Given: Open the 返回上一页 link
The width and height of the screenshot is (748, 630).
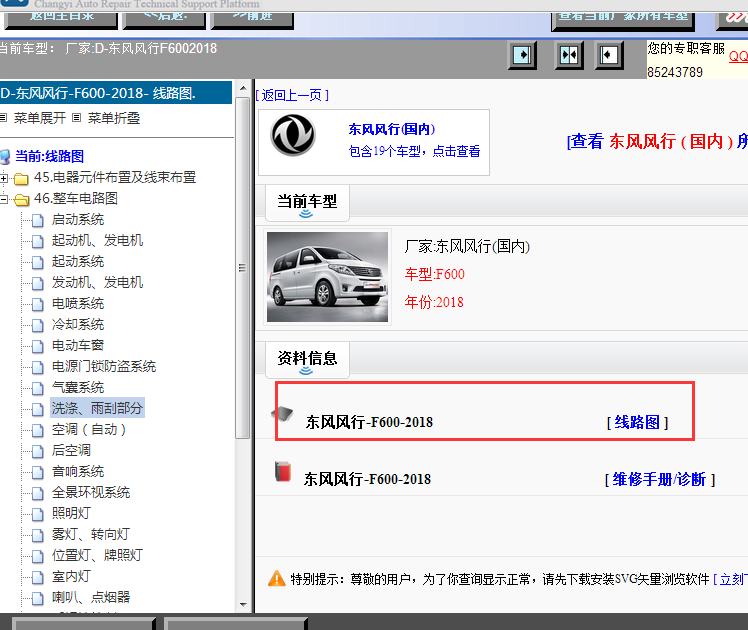Looking at the screenshot, I should pyautogui.click(x=292, y=95).
